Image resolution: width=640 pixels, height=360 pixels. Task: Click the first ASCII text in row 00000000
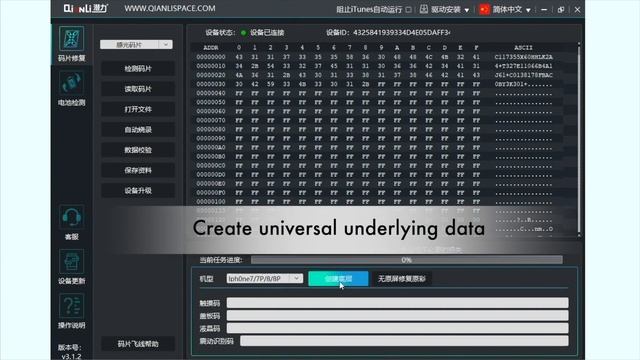click(523, 57)
